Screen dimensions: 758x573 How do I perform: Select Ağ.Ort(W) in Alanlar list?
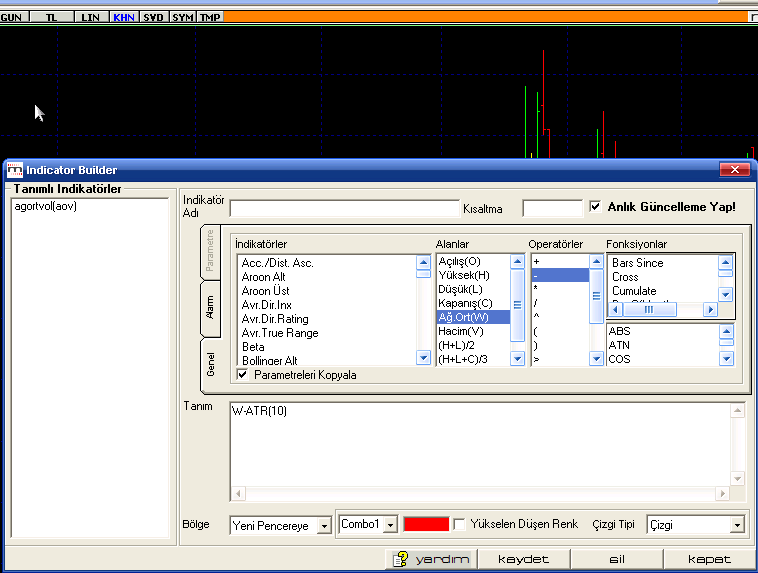tap(473, 317)
